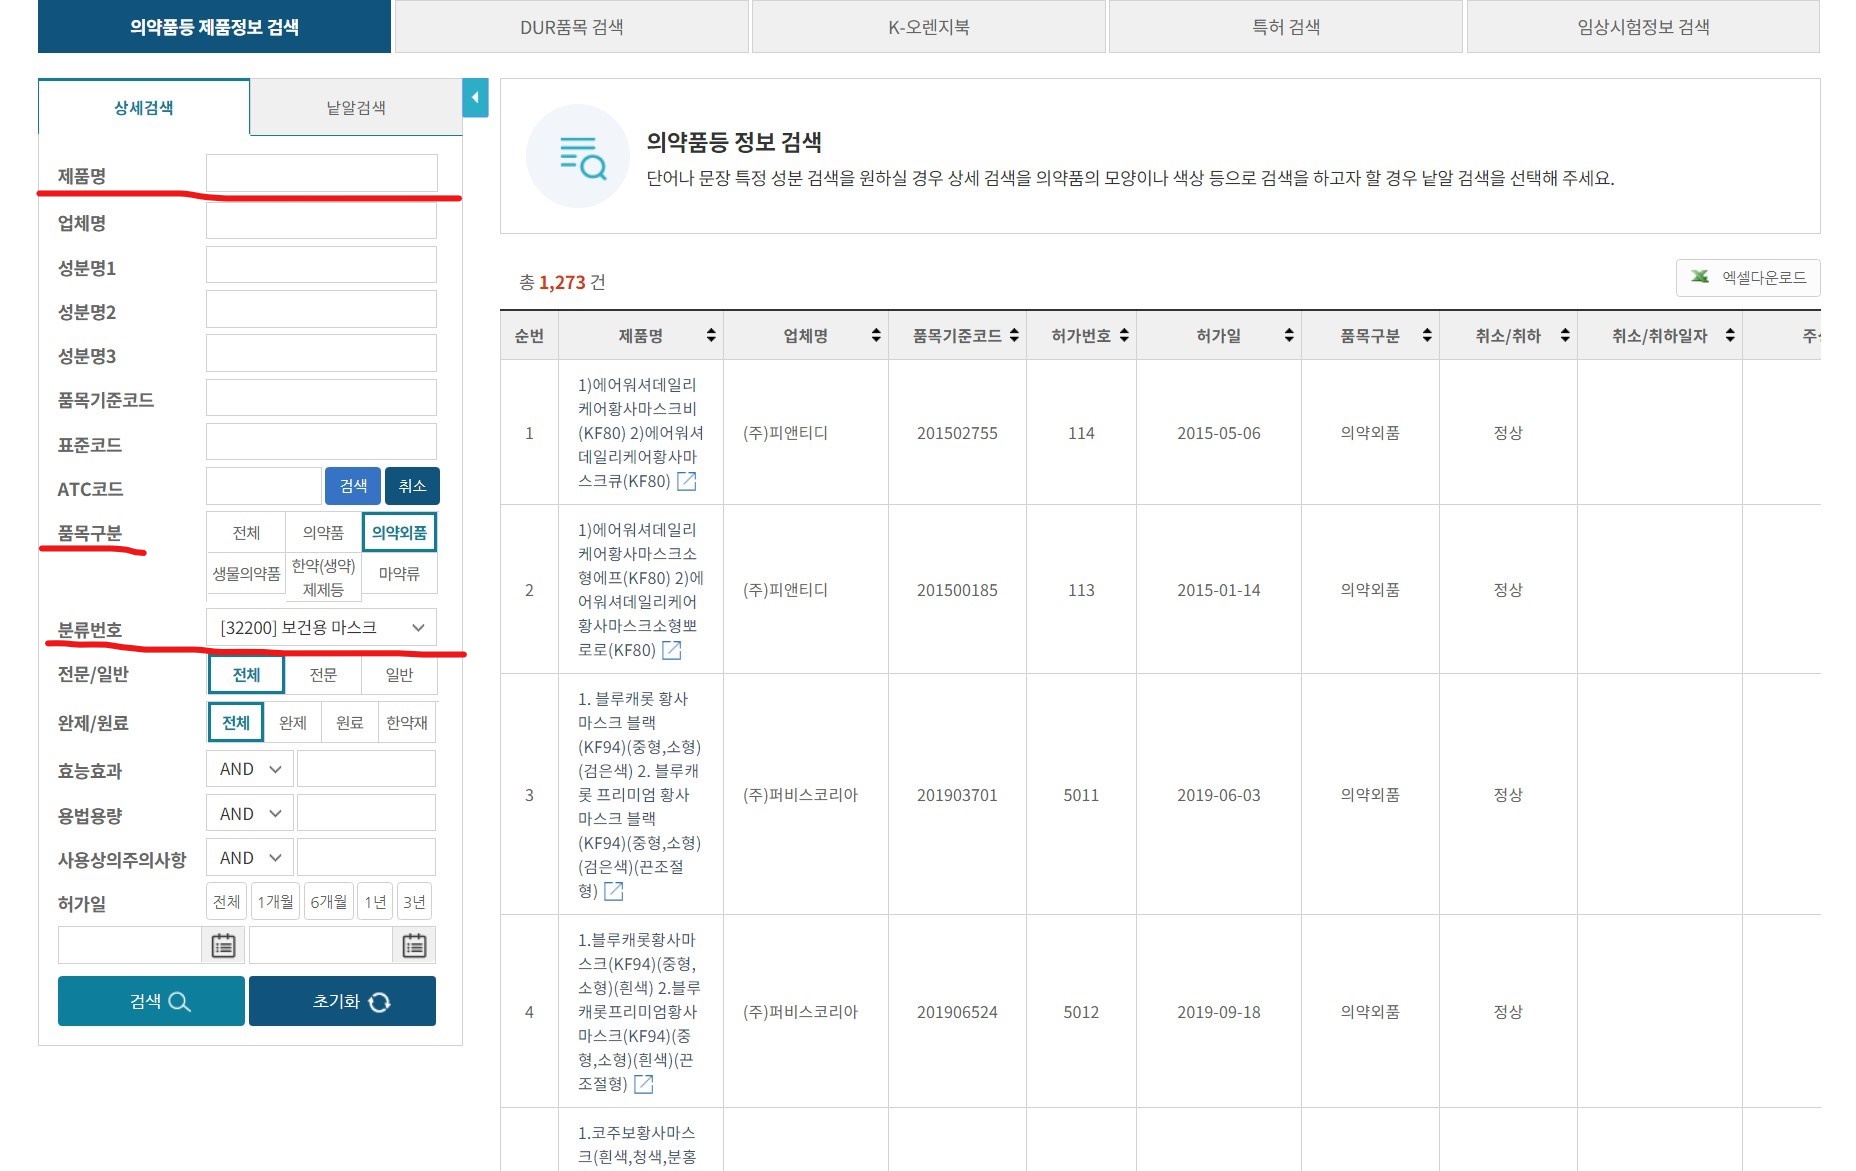1856x1171 pixels.
Task: Click the teal 검색 button at panel bottom
Action: [151, 1001]
